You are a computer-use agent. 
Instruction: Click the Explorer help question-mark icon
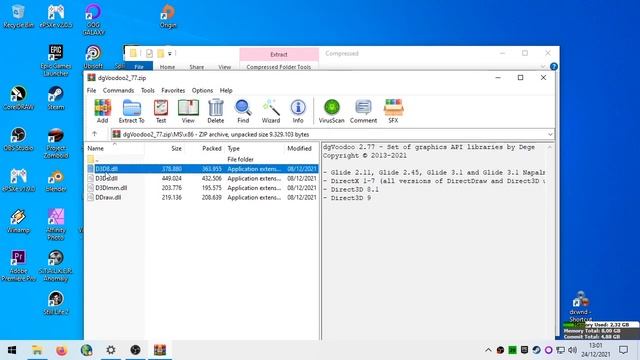tap(553, 67)
